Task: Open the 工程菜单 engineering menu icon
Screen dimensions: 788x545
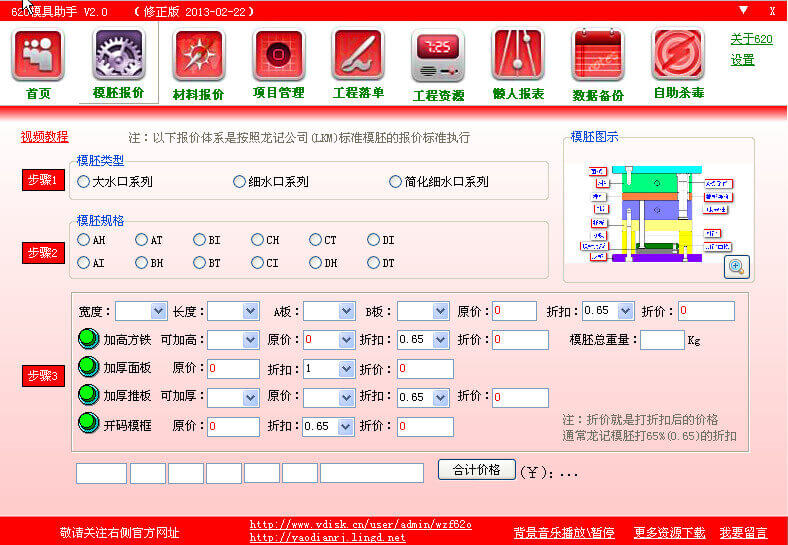Action: 358,56
